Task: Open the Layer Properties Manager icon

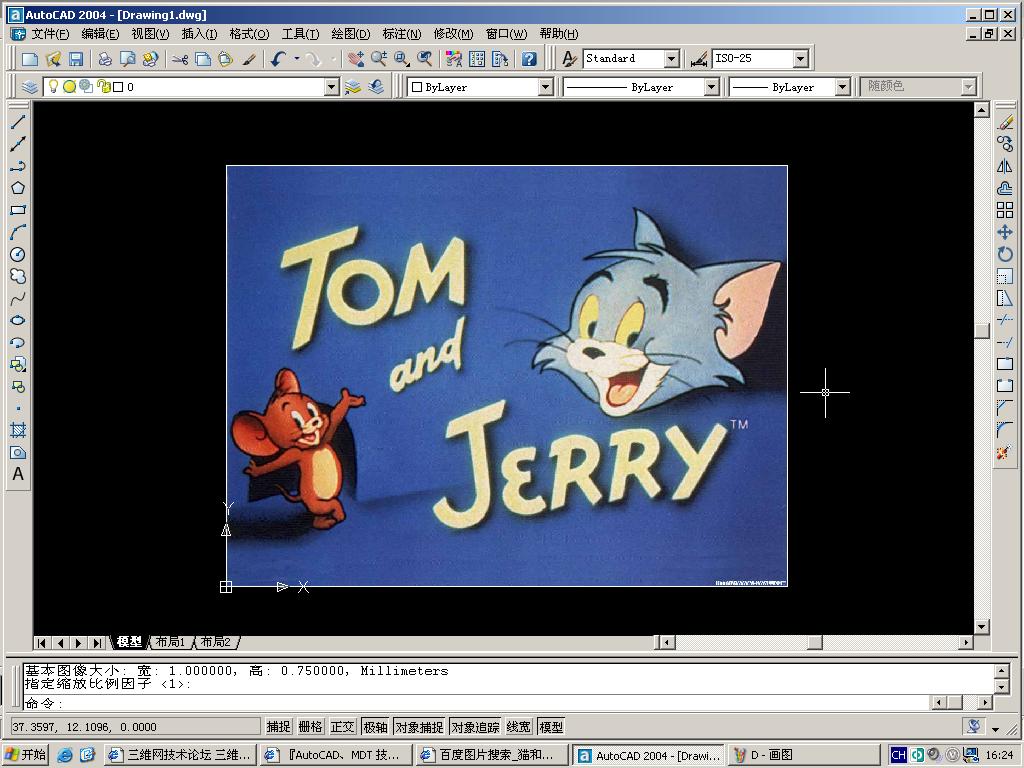Action: [x=29, y=87]
